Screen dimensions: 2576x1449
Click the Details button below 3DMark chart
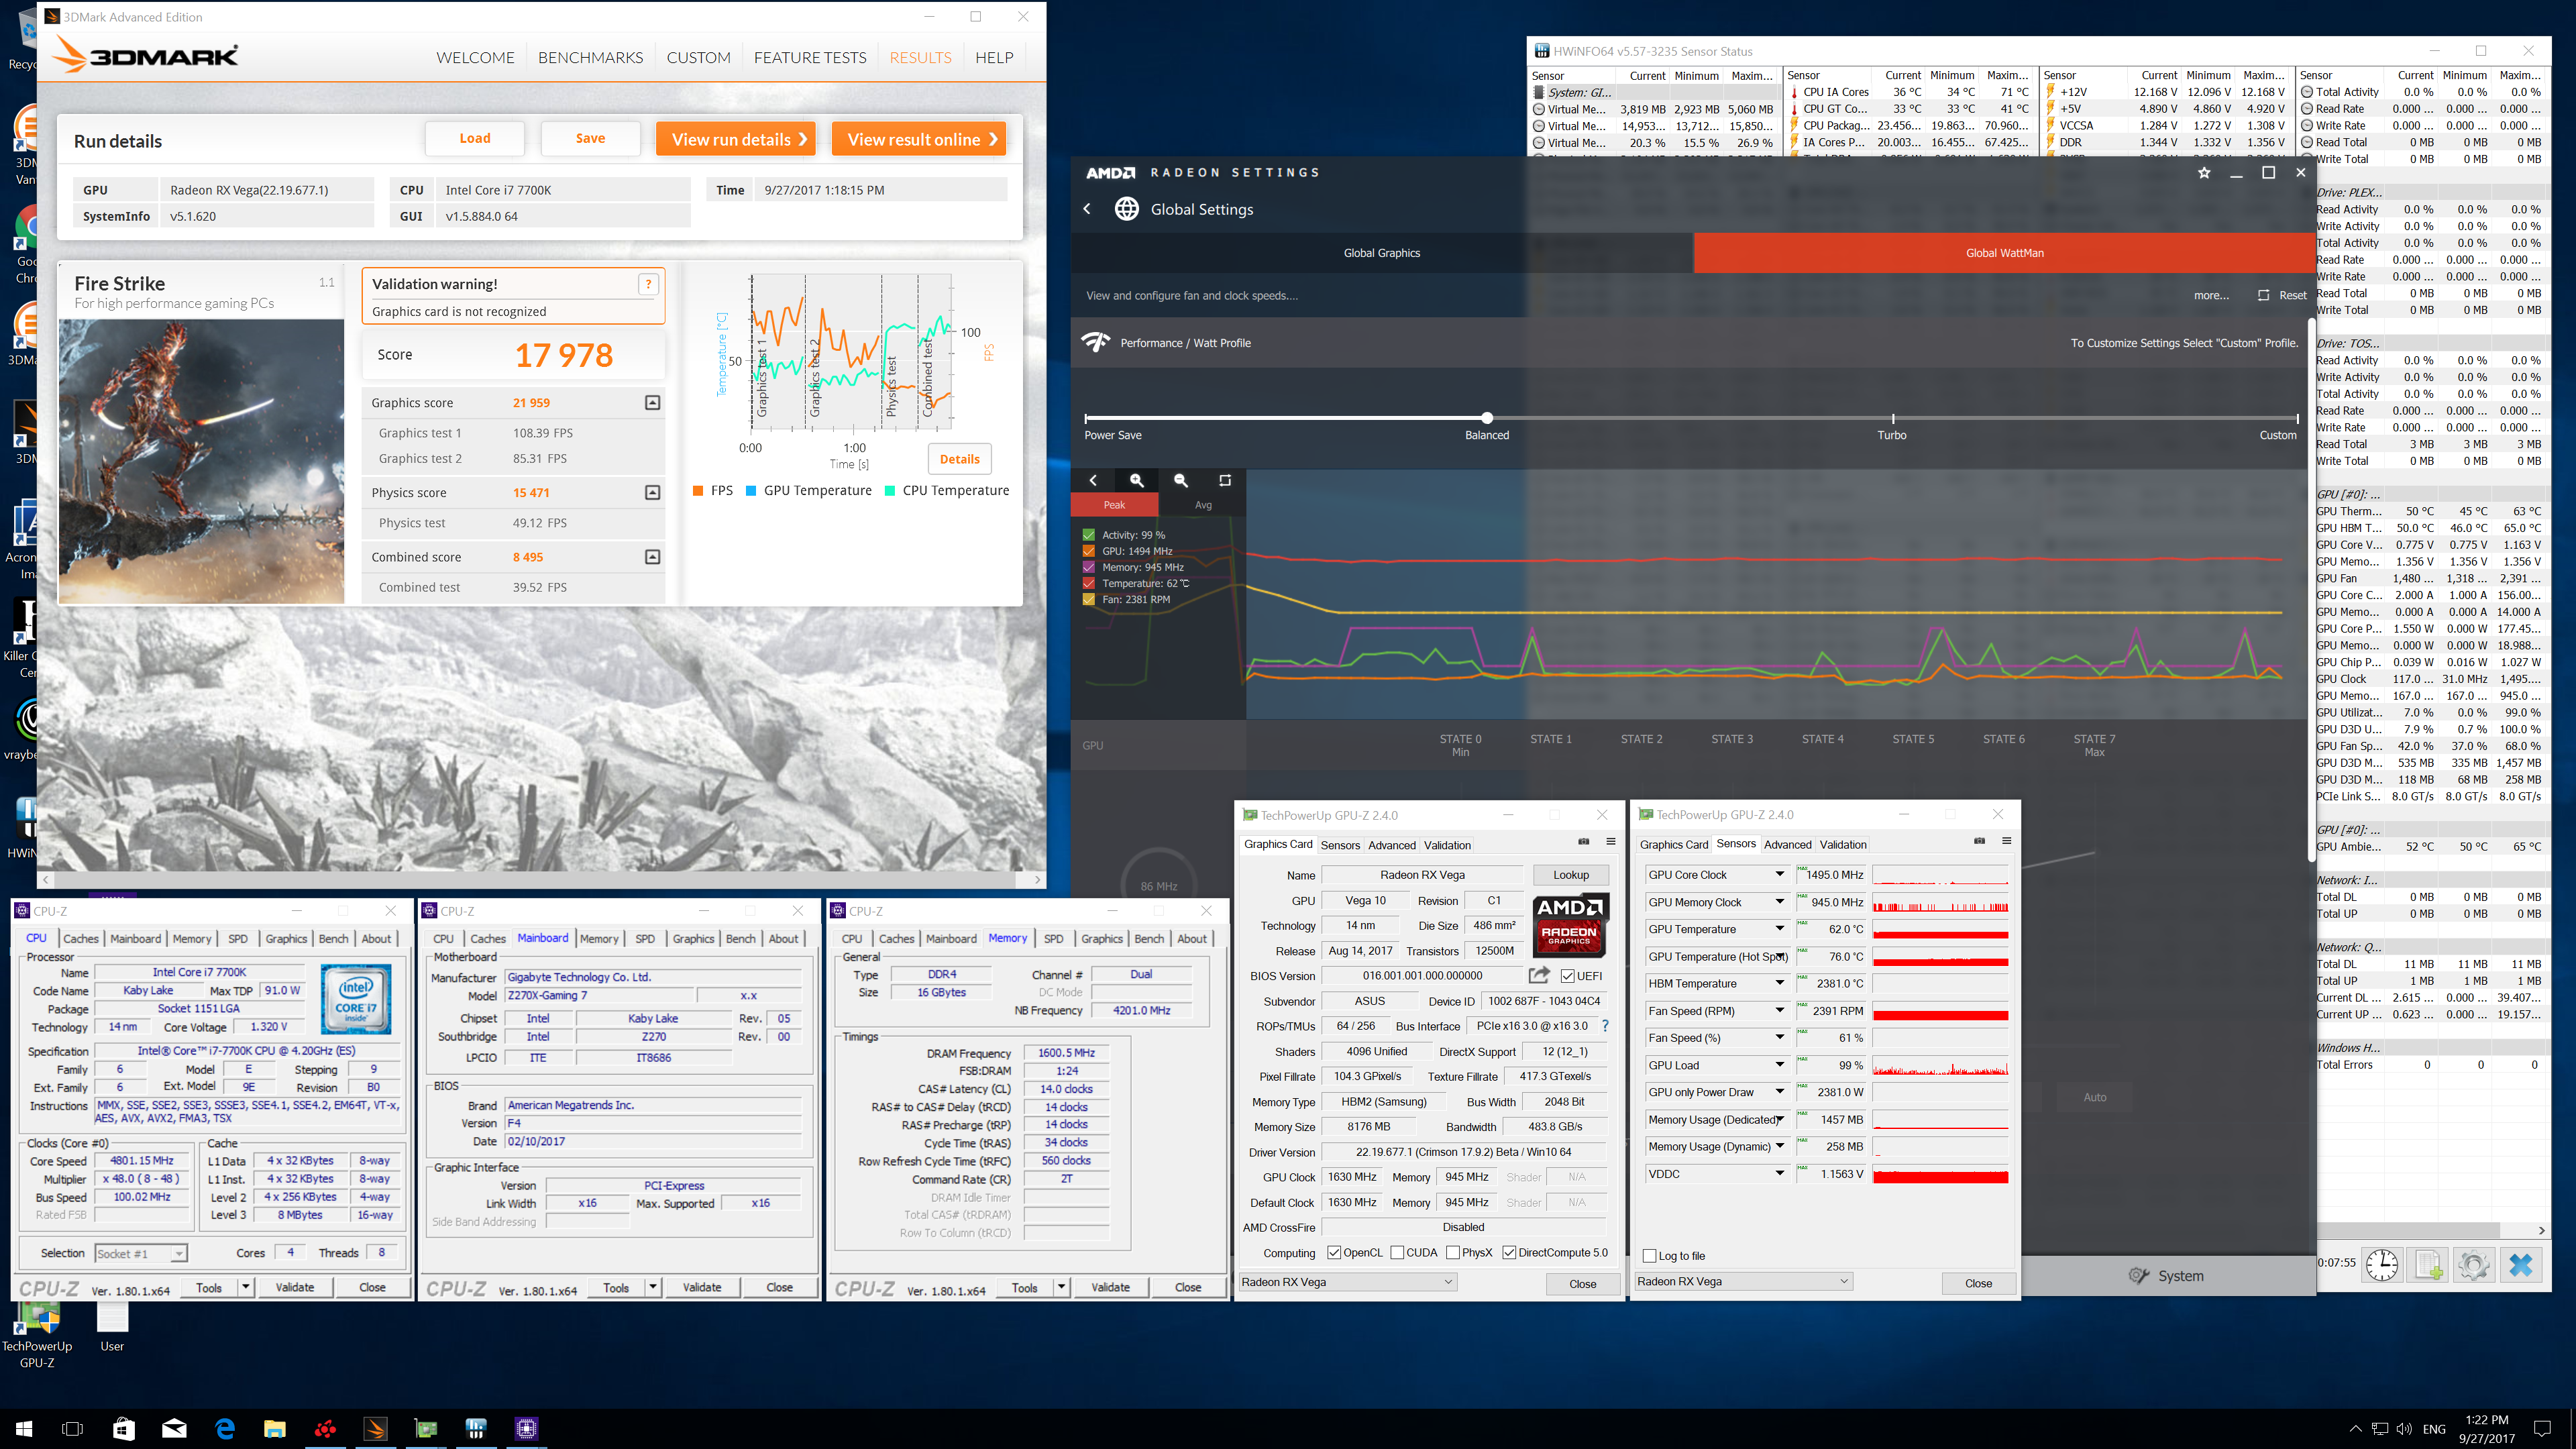pos(960,459)
